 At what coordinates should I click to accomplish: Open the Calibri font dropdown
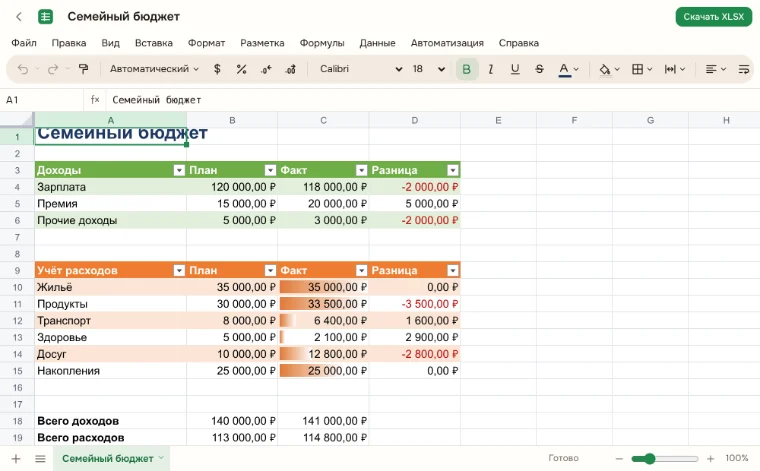361,69
